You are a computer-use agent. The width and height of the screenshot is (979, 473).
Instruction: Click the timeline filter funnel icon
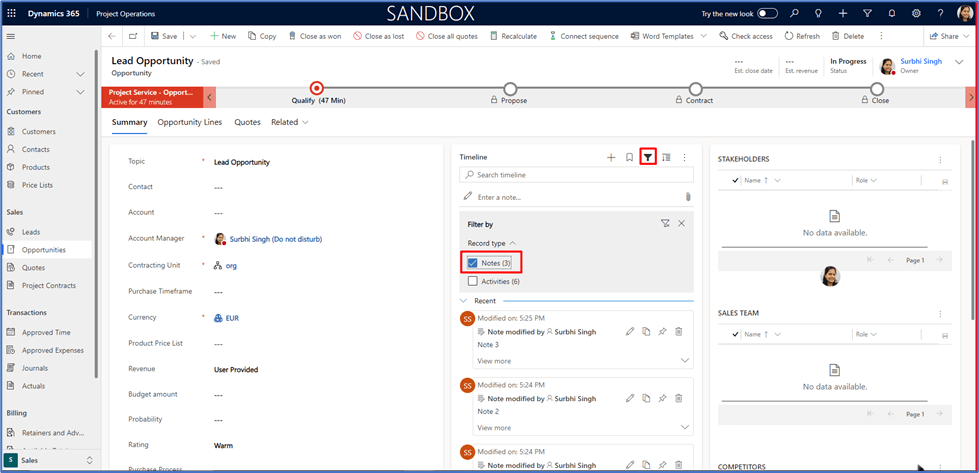click(648, 157)
